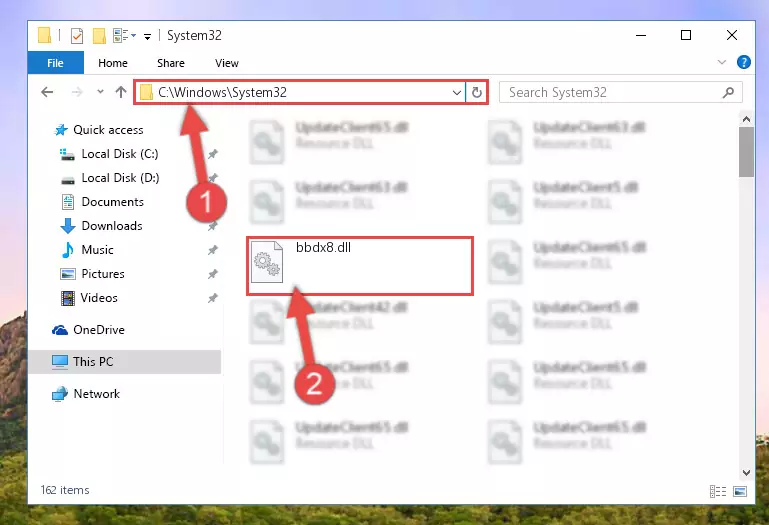Image resolution: width=769 pixels, height=525 pixels.
Task: Select OneDrive in the navigation pane
Action: coord(99,330)
